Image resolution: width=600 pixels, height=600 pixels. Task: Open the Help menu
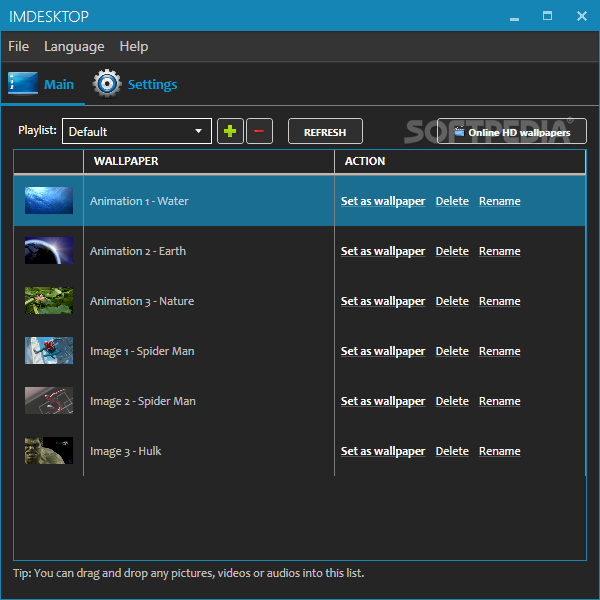tap(134, 47)
